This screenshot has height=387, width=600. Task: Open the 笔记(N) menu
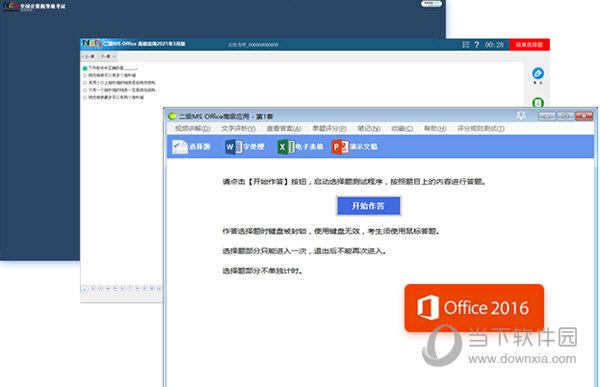click(x=368, y=129)
